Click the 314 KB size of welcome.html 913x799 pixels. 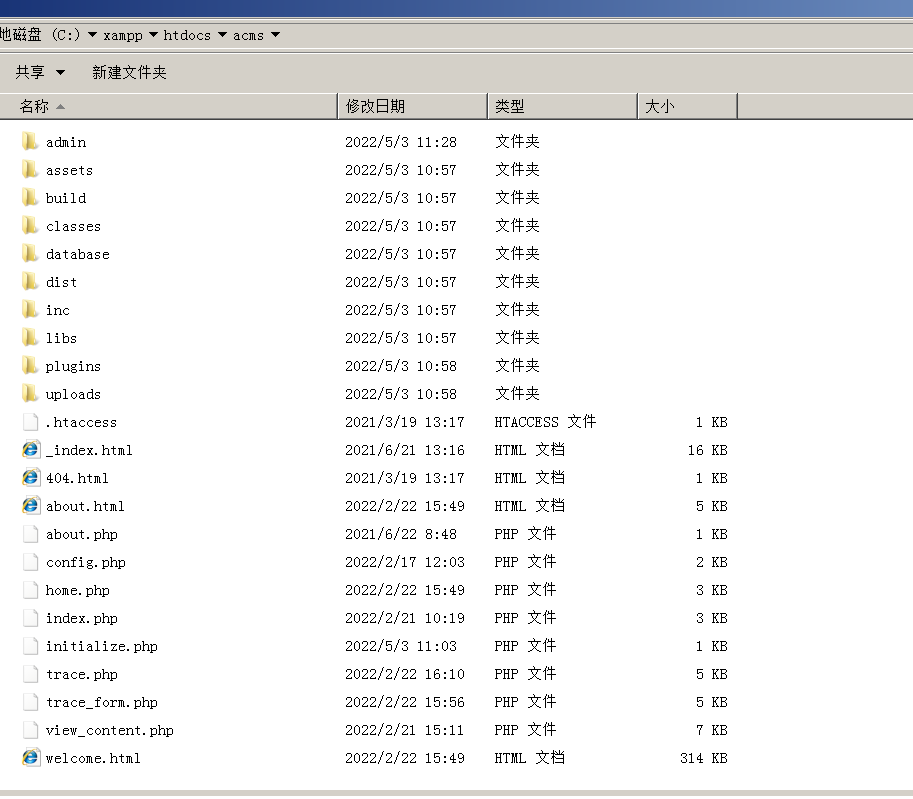[703, 758]
